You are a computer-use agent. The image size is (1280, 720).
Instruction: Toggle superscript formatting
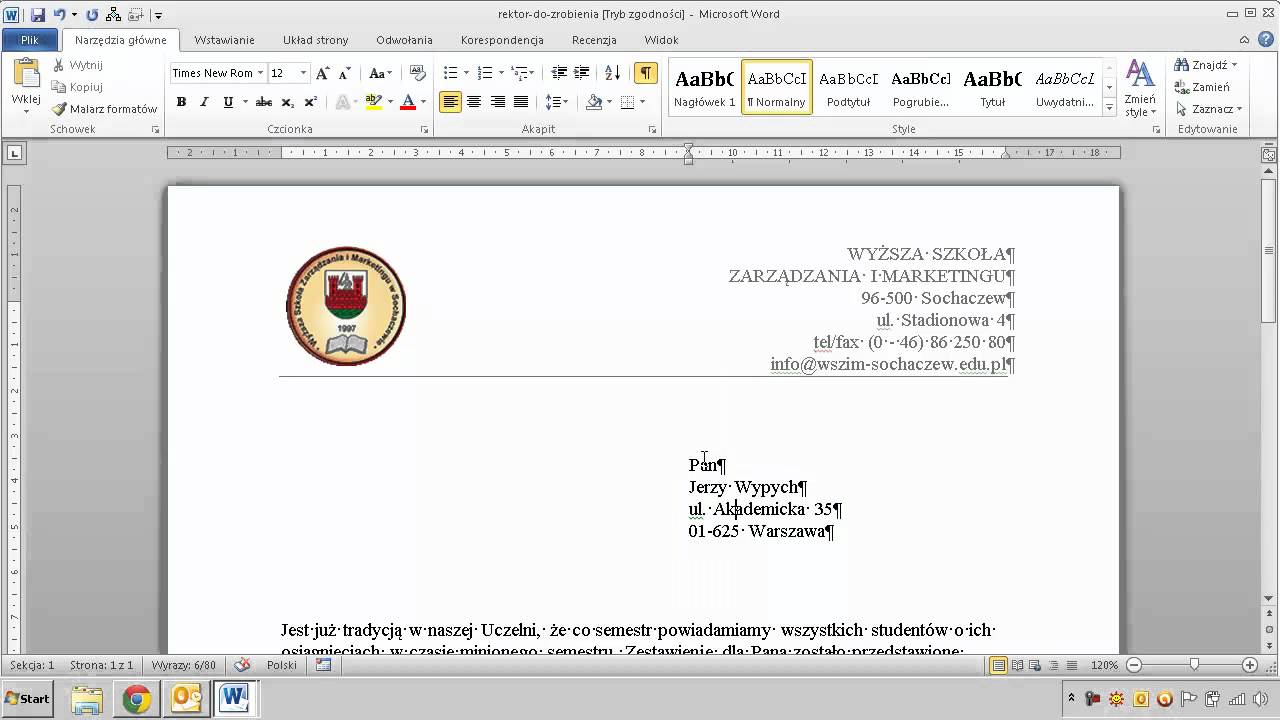(x=310, y=102)
